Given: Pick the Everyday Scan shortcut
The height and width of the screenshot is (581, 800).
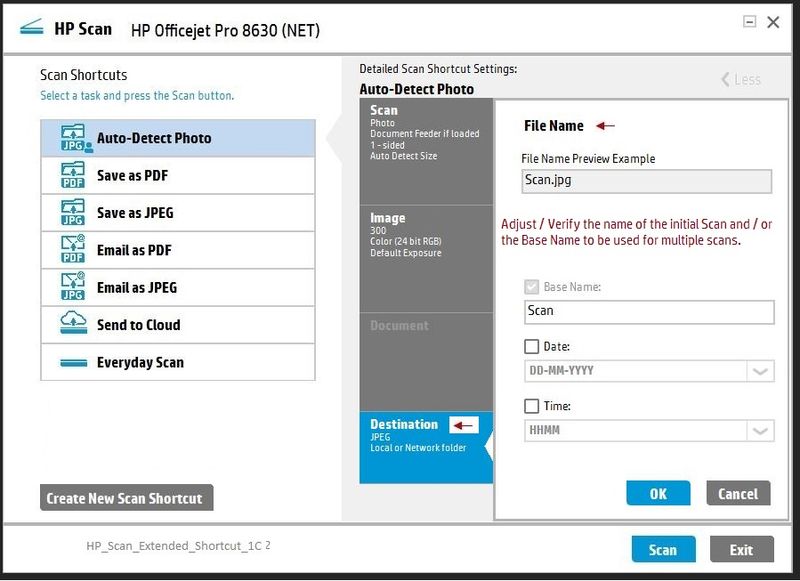Looking at the screenshot, I should pyautogui.click(x=178, y=362).
